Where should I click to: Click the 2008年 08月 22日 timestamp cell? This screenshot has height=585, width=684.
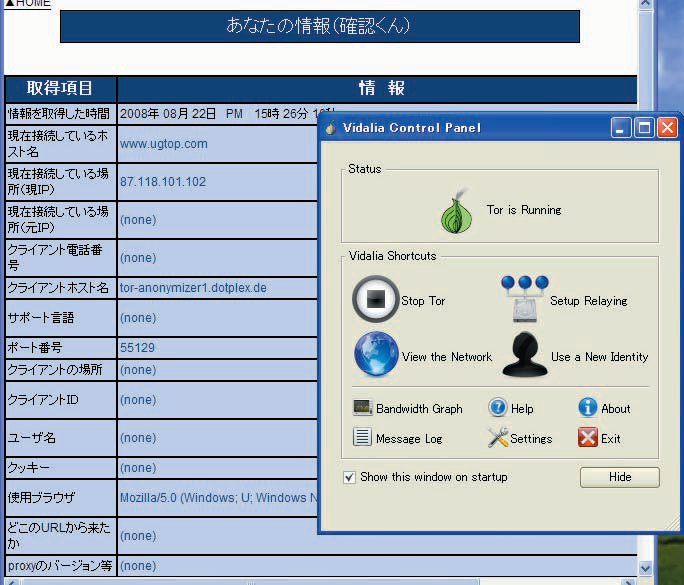pos(218,114)
